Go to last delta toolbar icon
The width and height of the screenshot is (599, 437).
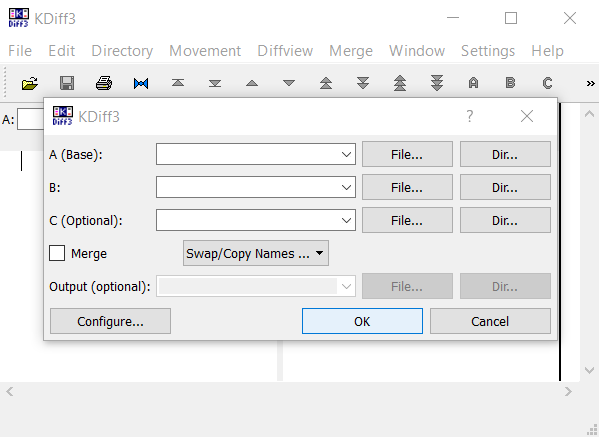(215, 83)
